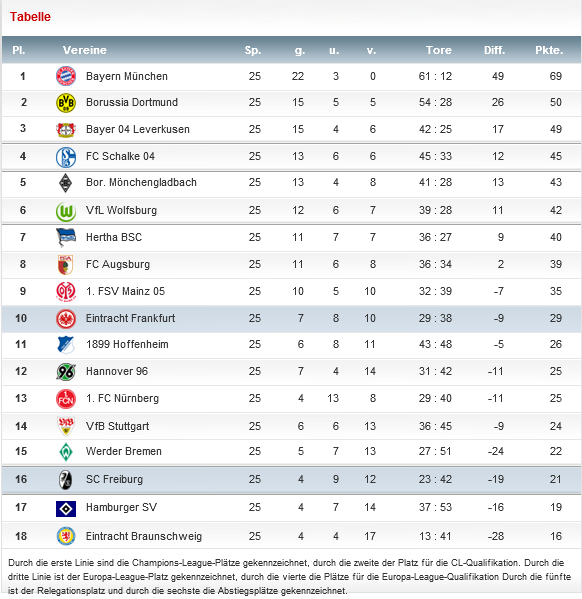Click the VfB Stuttgart team name
Image resolution: width=582 pixels, height=599 pixels.
[x=117, y=426]
